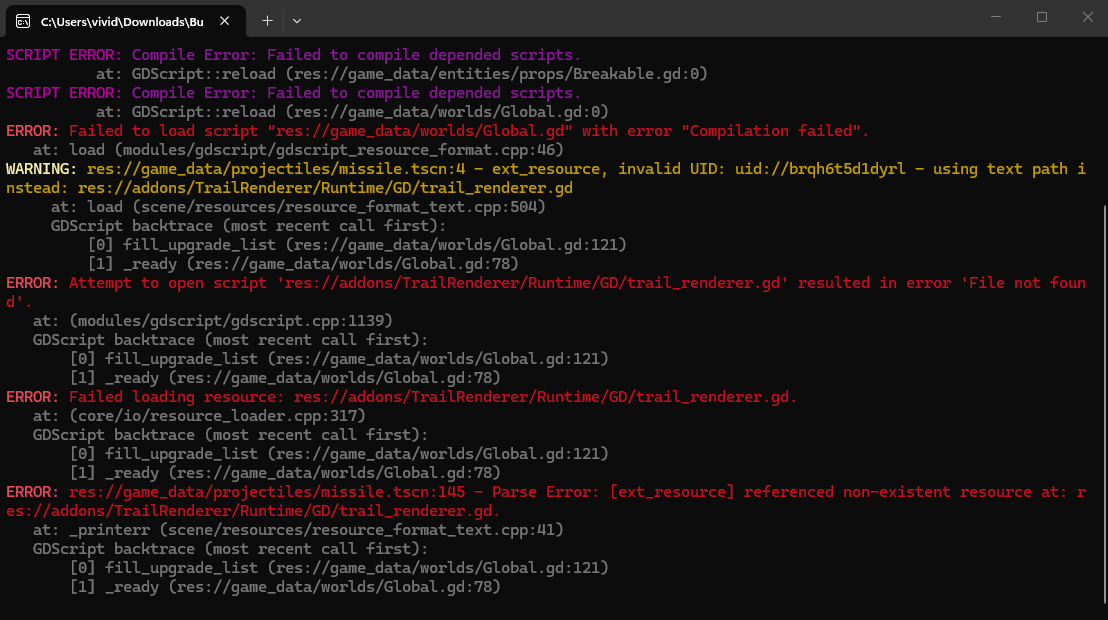Click the second 'SCRIPT ERROR:' line
The width and height of the screenshot is (1108, 620).
[293, 93]
